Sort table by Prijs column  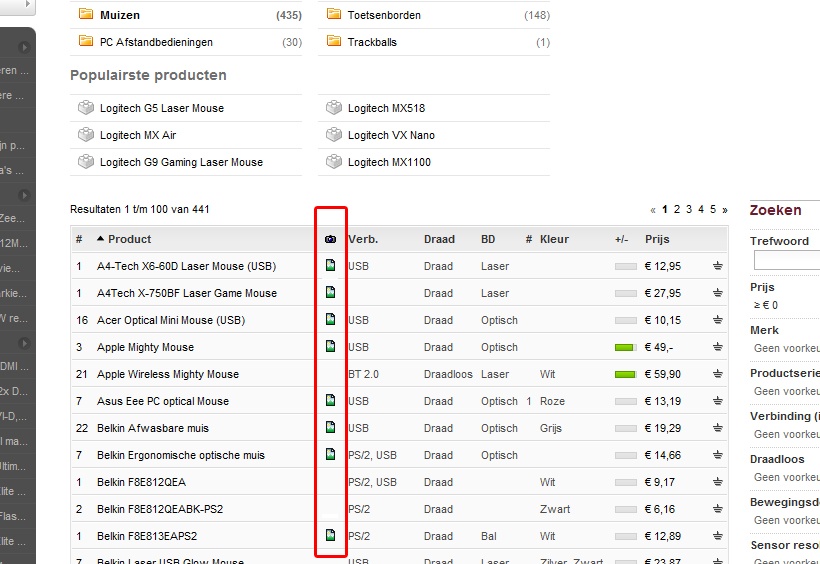point(657,239)
